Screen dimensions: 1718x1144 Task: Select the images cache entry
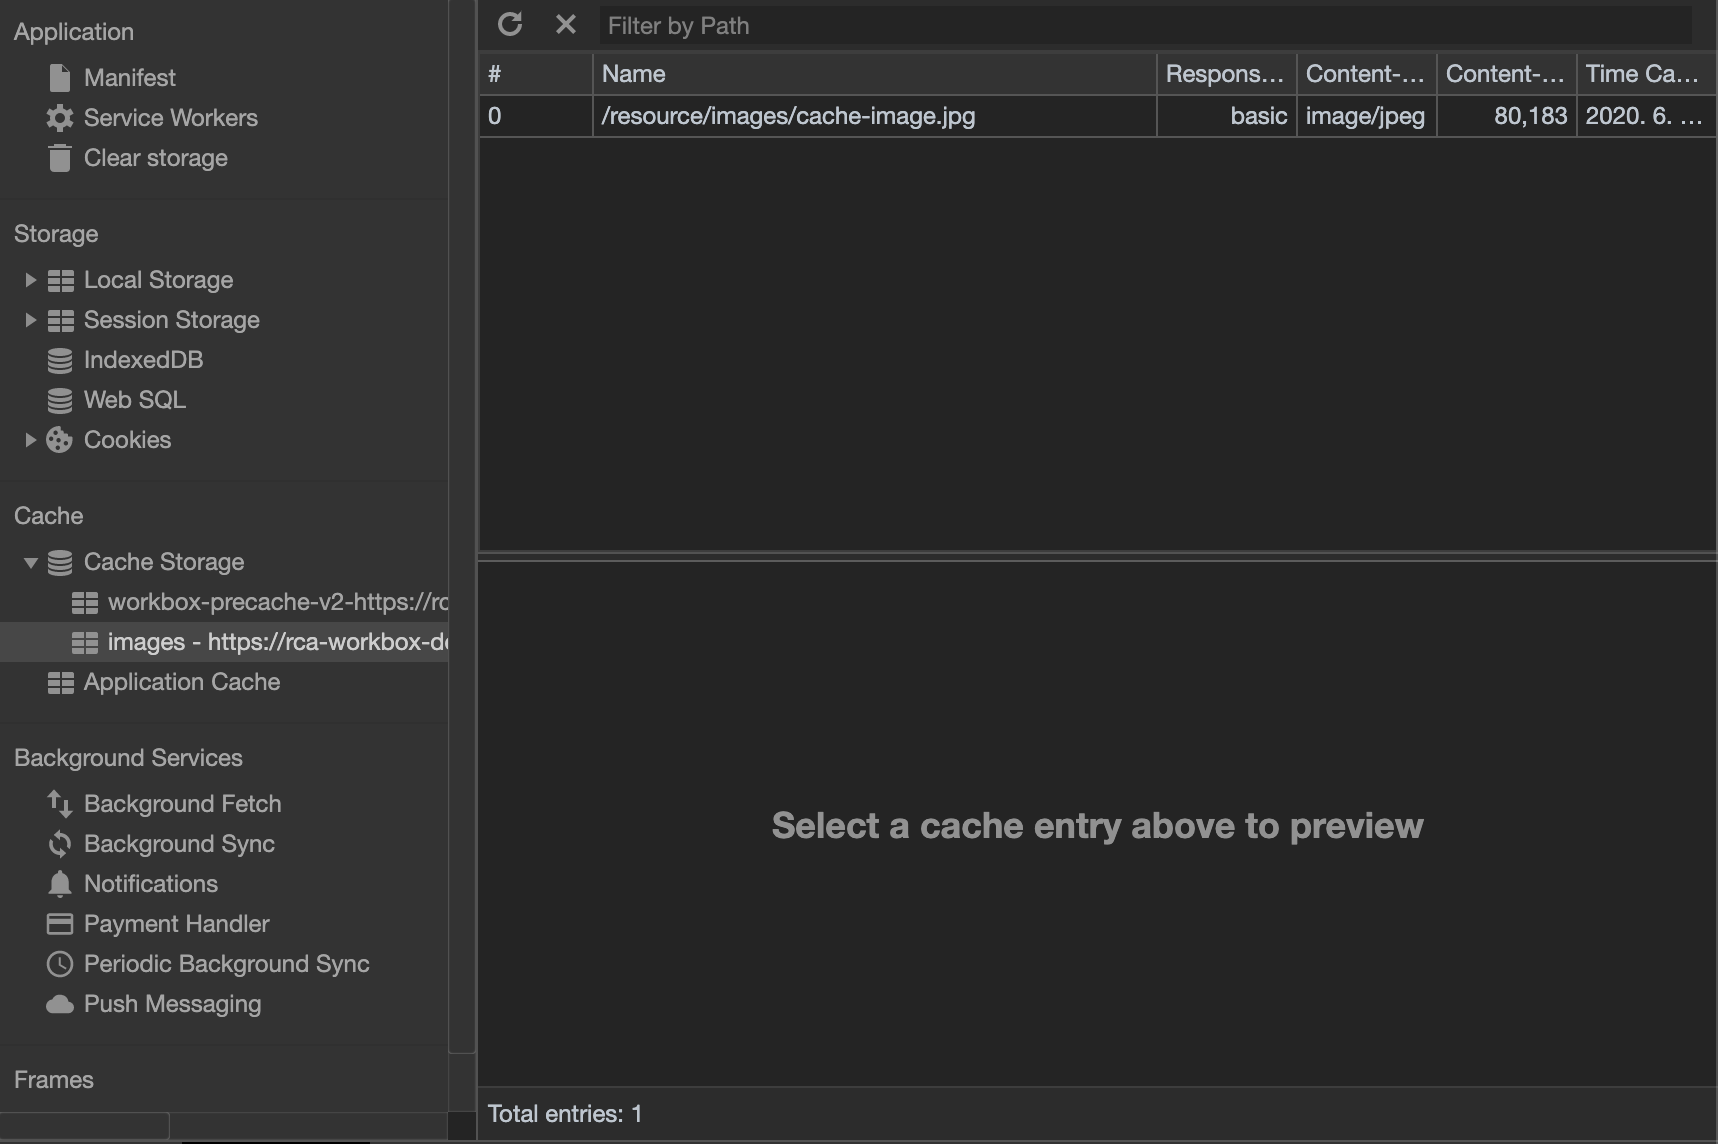point(278,642)
